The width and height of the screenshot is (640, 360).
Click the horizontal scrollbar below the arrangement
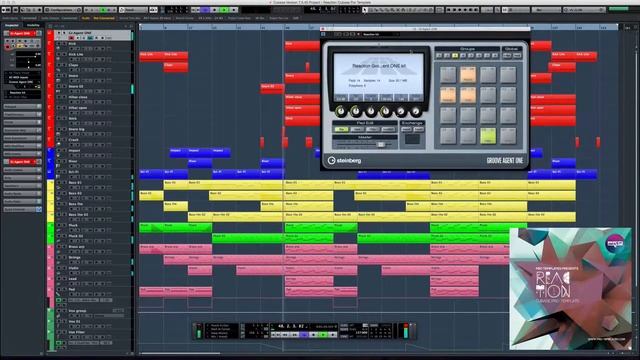click(x=180, y=353)
